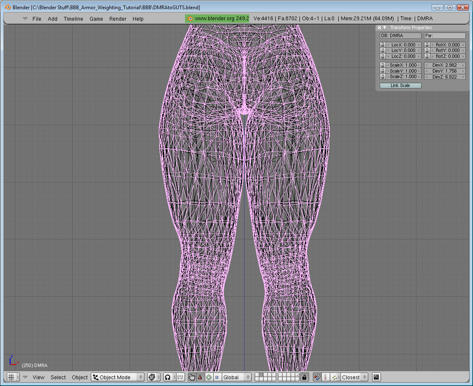473x386 pixels.
Task: Toggle the RotX lock icon
Action: click(427, 45)
